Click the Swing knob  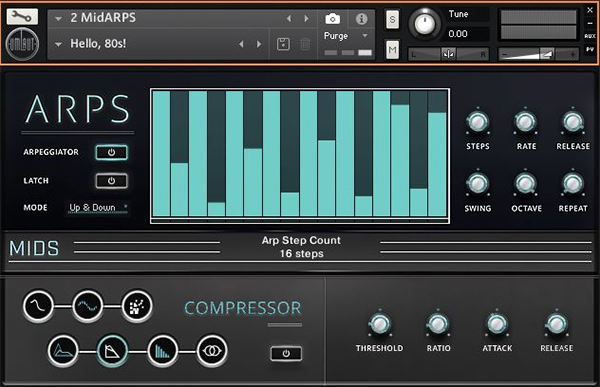[x=478, y=184]
